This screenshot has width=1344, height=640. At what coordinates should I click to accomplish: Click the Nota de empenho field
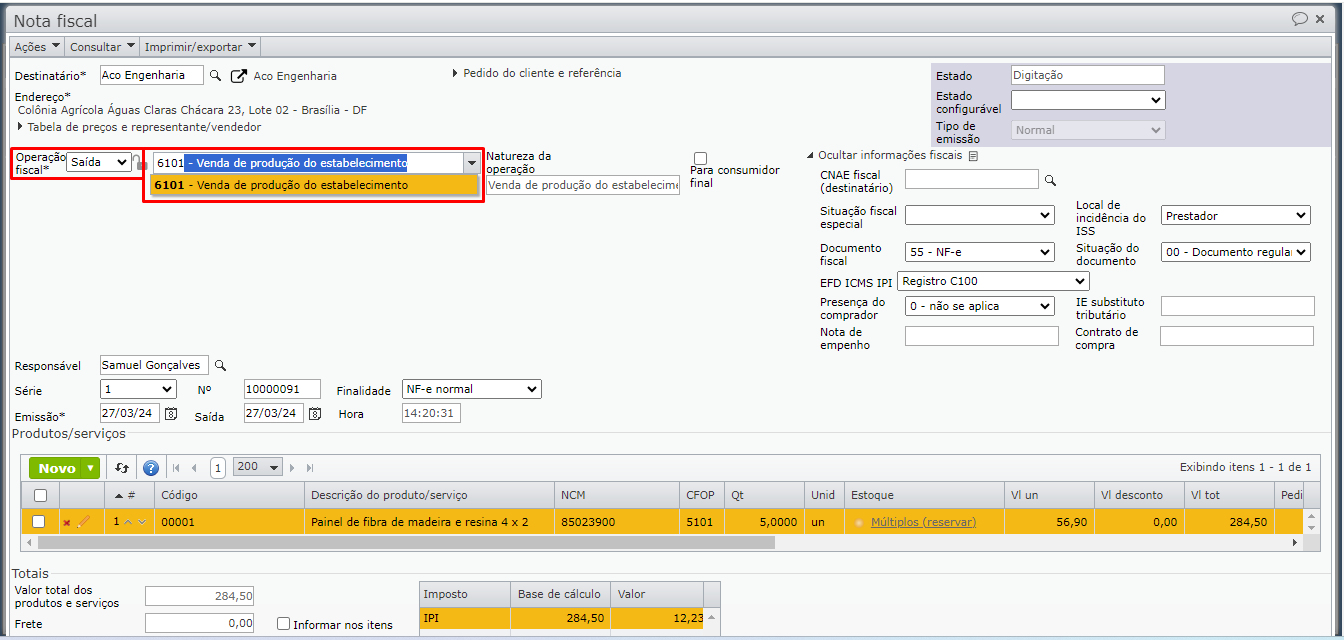pyautogui.click(x=981, y=336)
